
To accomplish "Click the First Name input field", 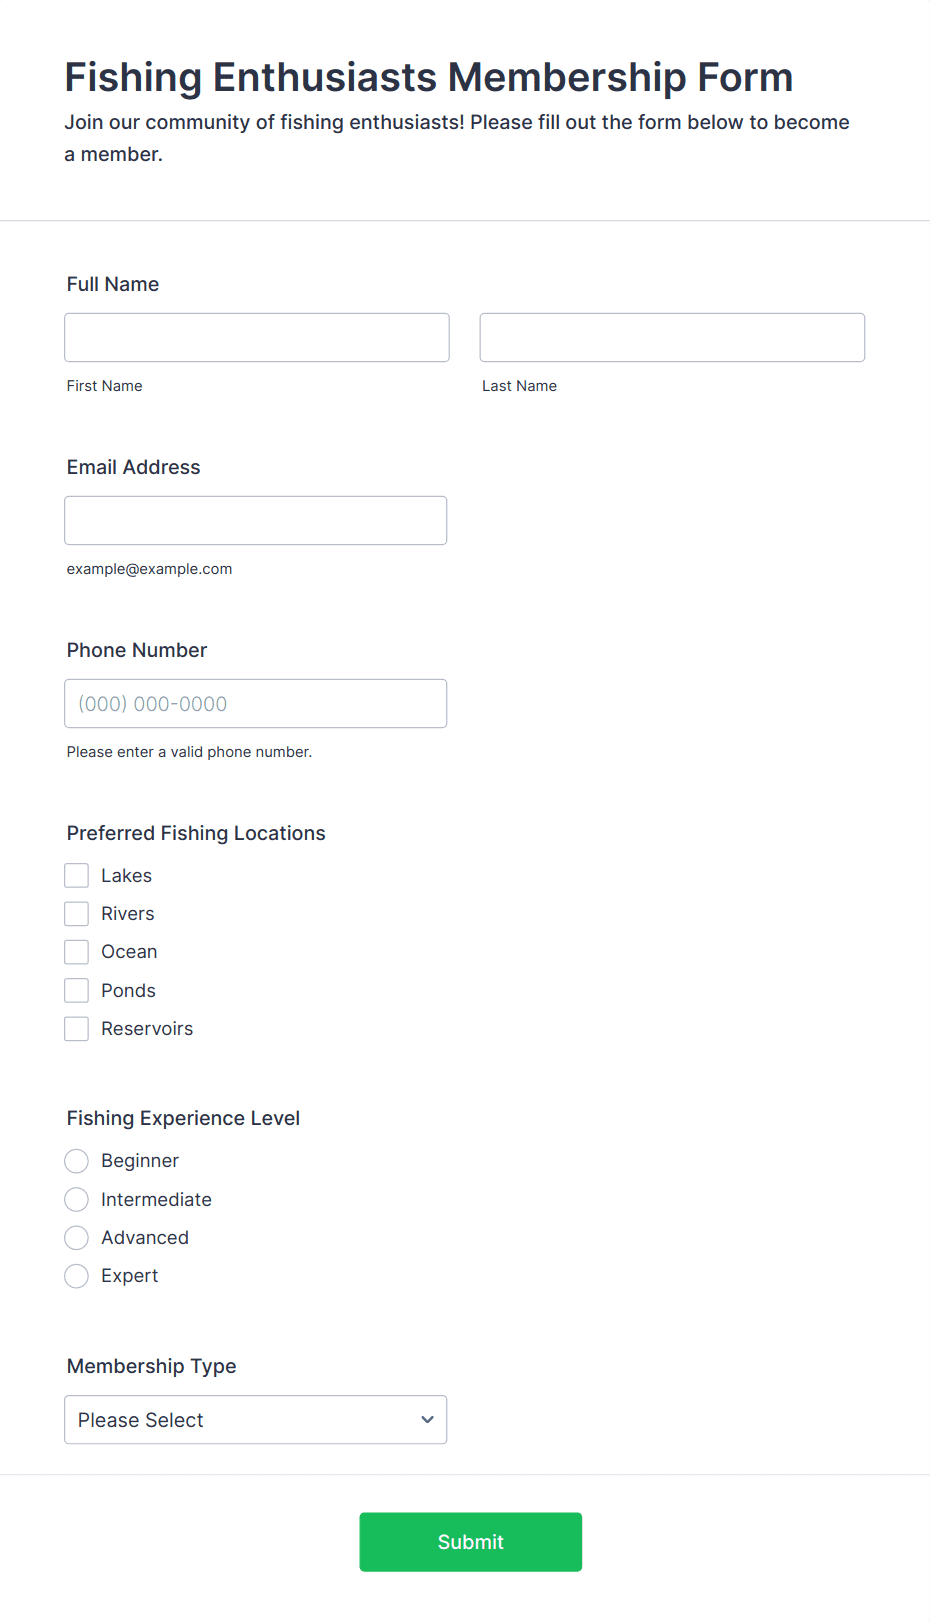I will [257, 337].
